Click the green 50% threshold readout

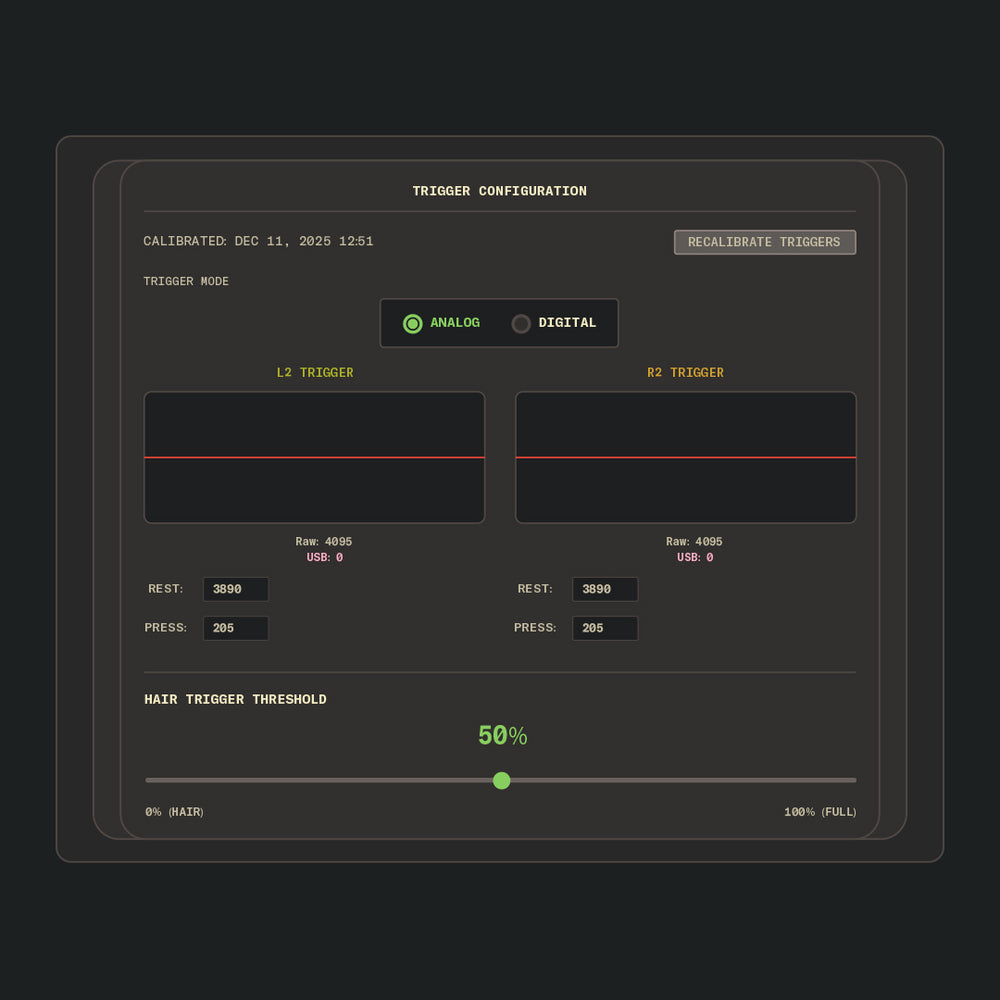pos(502,736)
